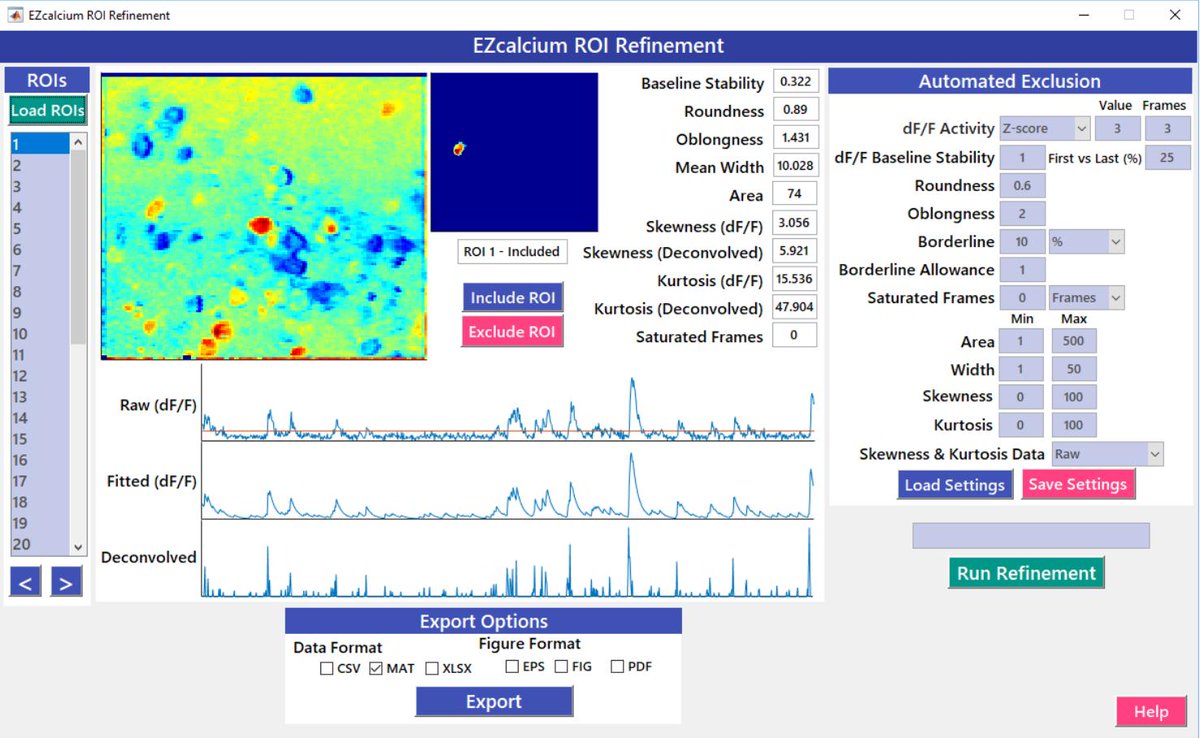Image resolution: width=1200 pixels, height=738 pixels.
Task: Click the Deconvolved trace plot
Action: click(x=508, y=560)
